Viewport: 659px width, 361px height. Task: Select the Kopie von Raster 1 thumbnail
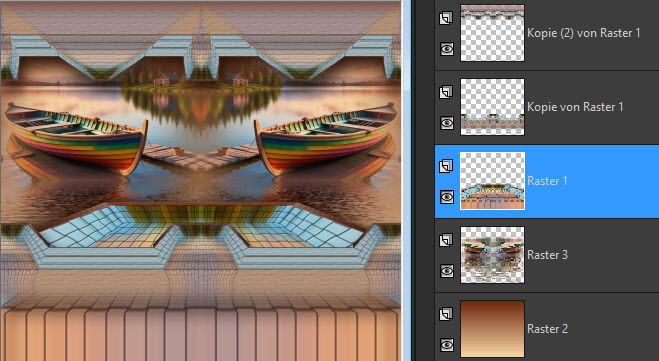(493, 107)
